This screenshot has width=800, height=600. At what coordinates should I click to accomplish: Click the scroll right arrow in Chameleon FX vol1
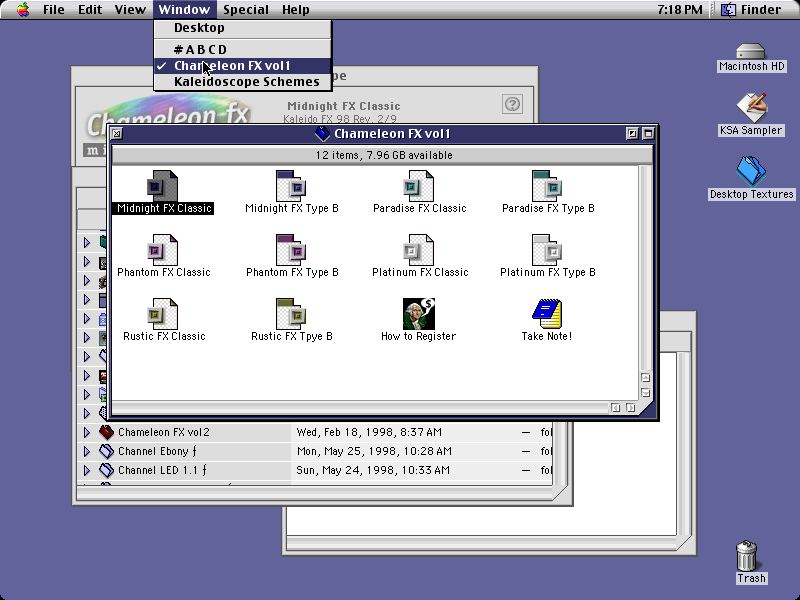coord(631,408)
